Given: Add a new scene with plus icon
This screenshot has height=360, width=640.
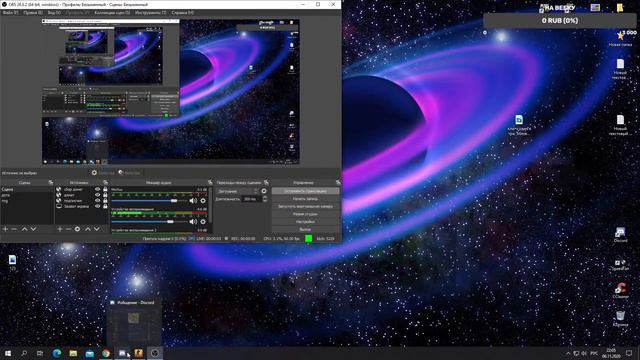Looking at the screenshot, I should tap(5, 229).
